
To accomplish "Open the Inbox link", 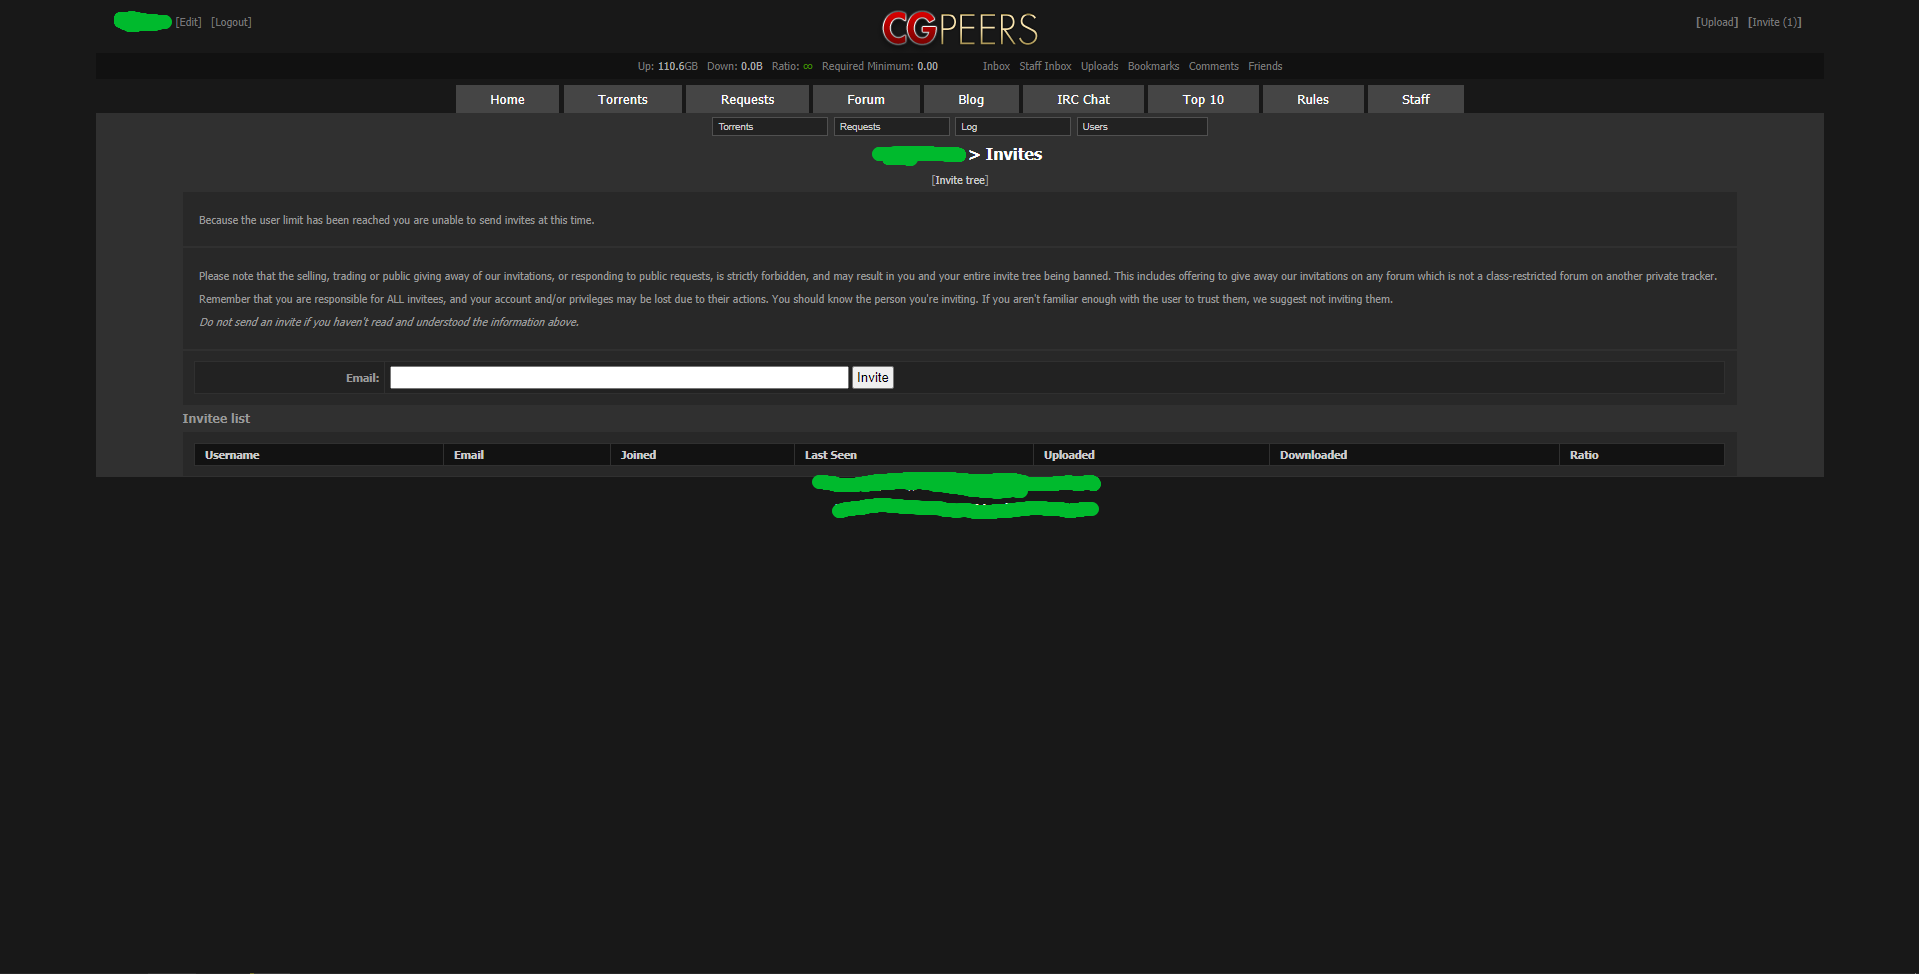I will (996, 66).
